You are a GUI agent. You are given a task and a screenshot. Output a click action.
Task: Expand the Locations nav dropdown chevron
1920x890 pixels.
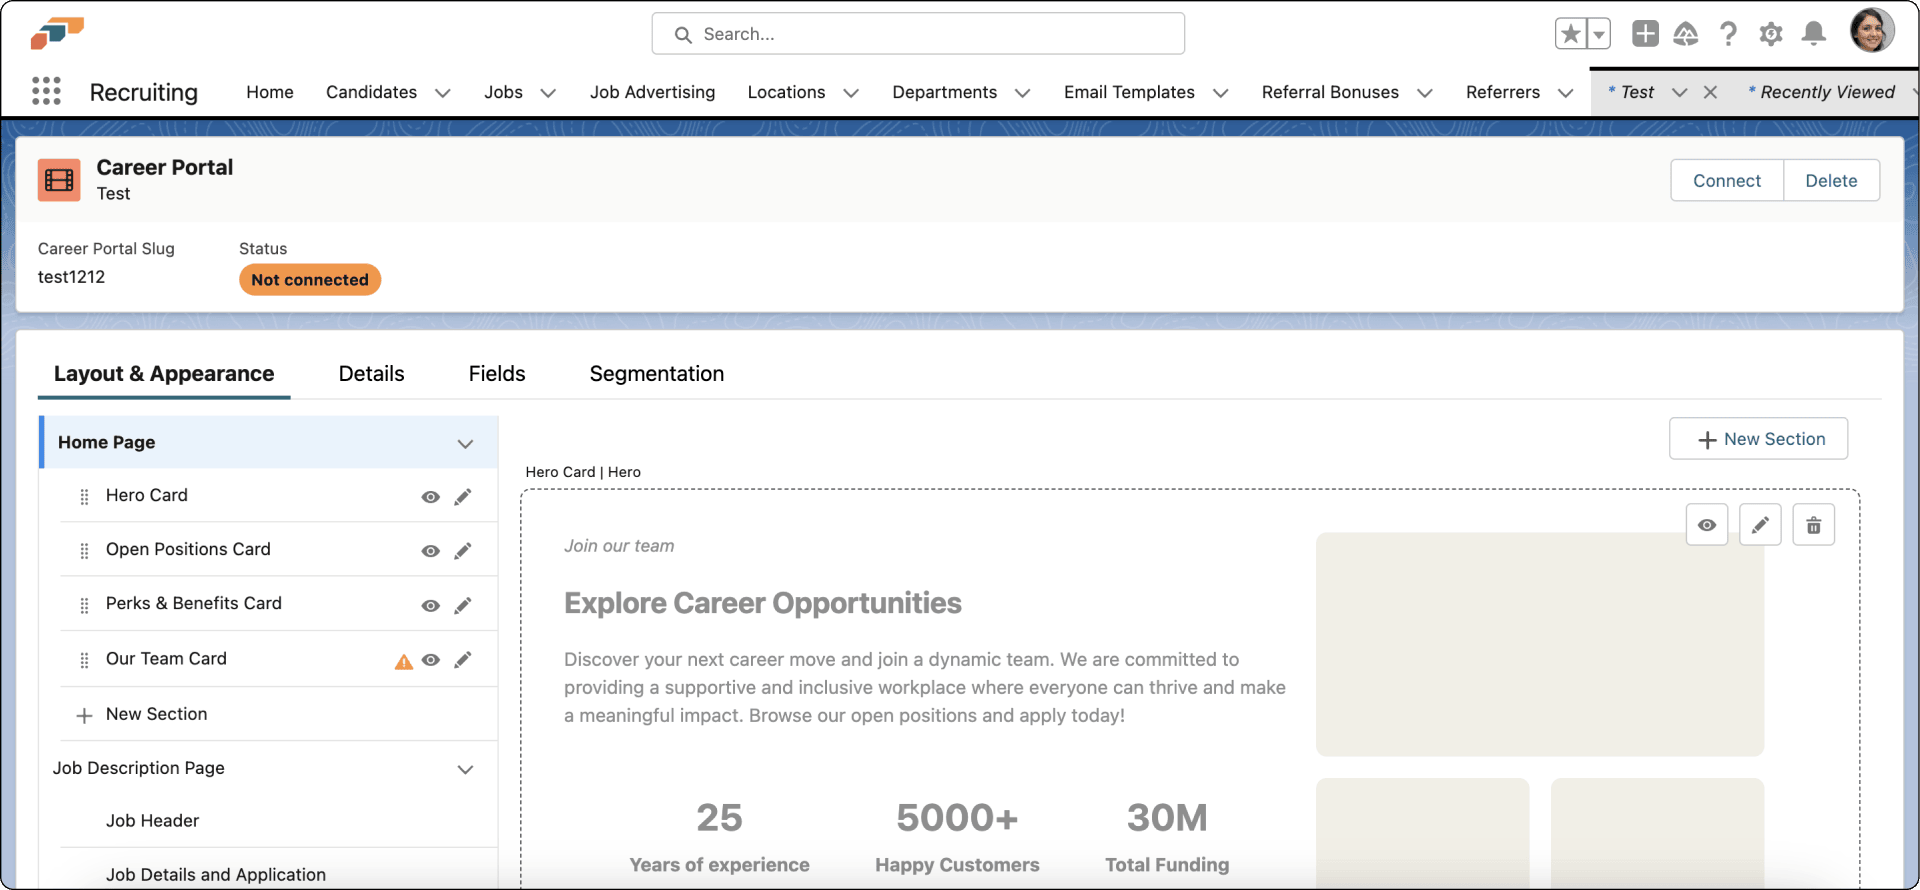pos(851,93)
